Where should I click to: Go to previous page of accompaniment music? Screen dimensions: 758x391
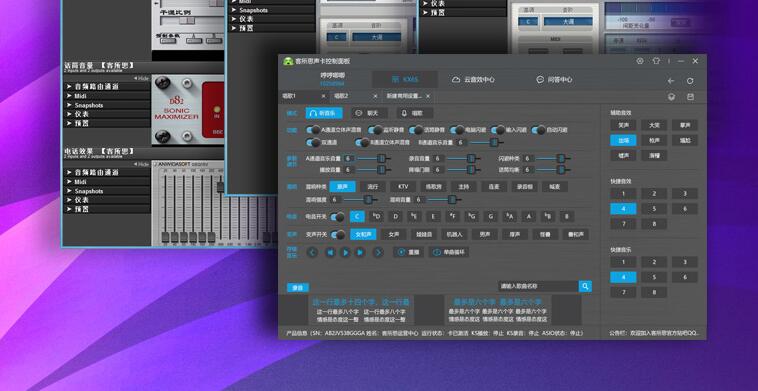[312, 252]
